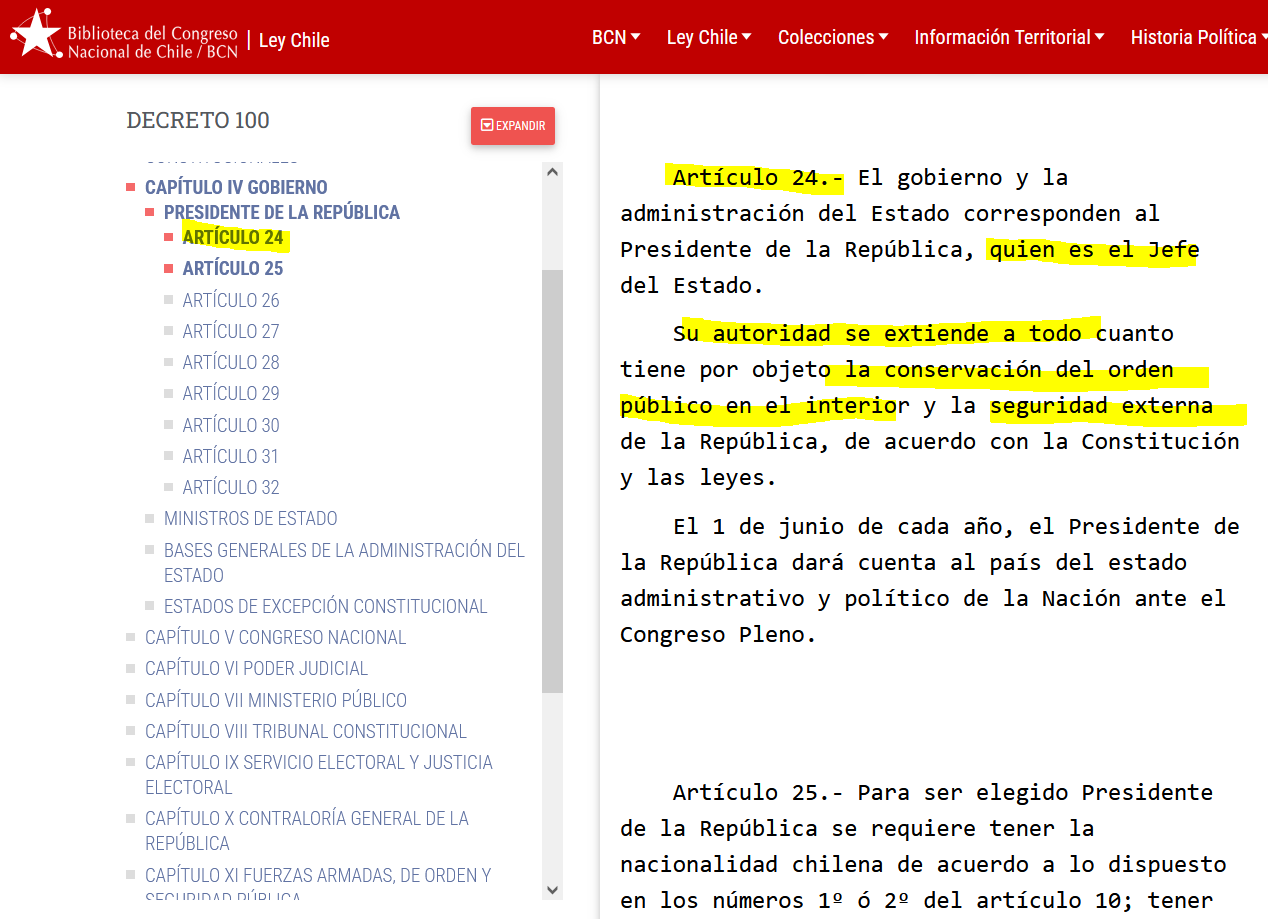The width and height of the screenshot is (1268, 919).
Task: Click the index scrollbar up arrow
Action: click(x=552, y=172)
